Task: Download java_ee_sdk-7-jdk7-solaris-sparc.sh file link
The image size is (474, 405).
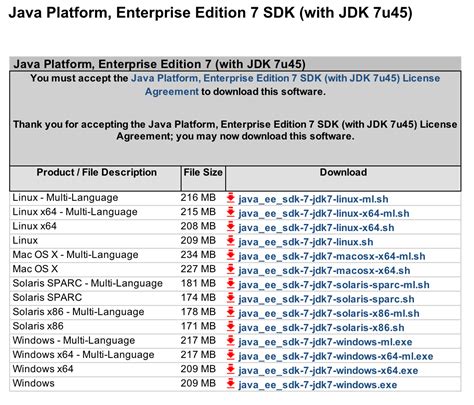Action: [326, 300]
